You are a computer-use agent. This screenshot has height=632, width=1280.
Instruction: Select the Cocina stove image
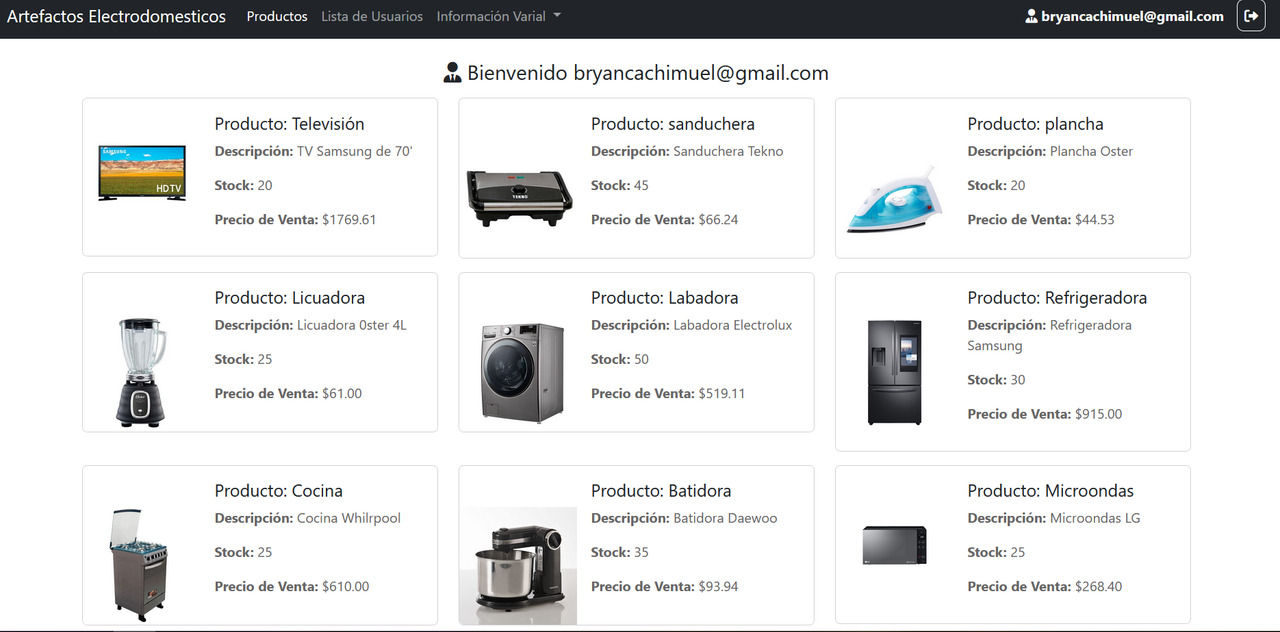tap(139, 565)
